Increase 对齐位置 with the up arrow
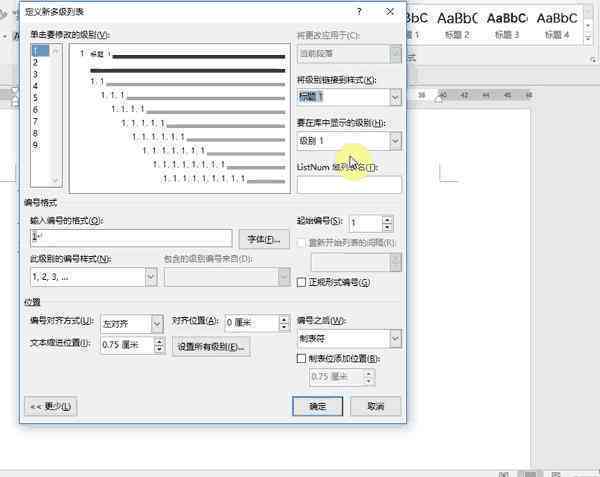 284,319
